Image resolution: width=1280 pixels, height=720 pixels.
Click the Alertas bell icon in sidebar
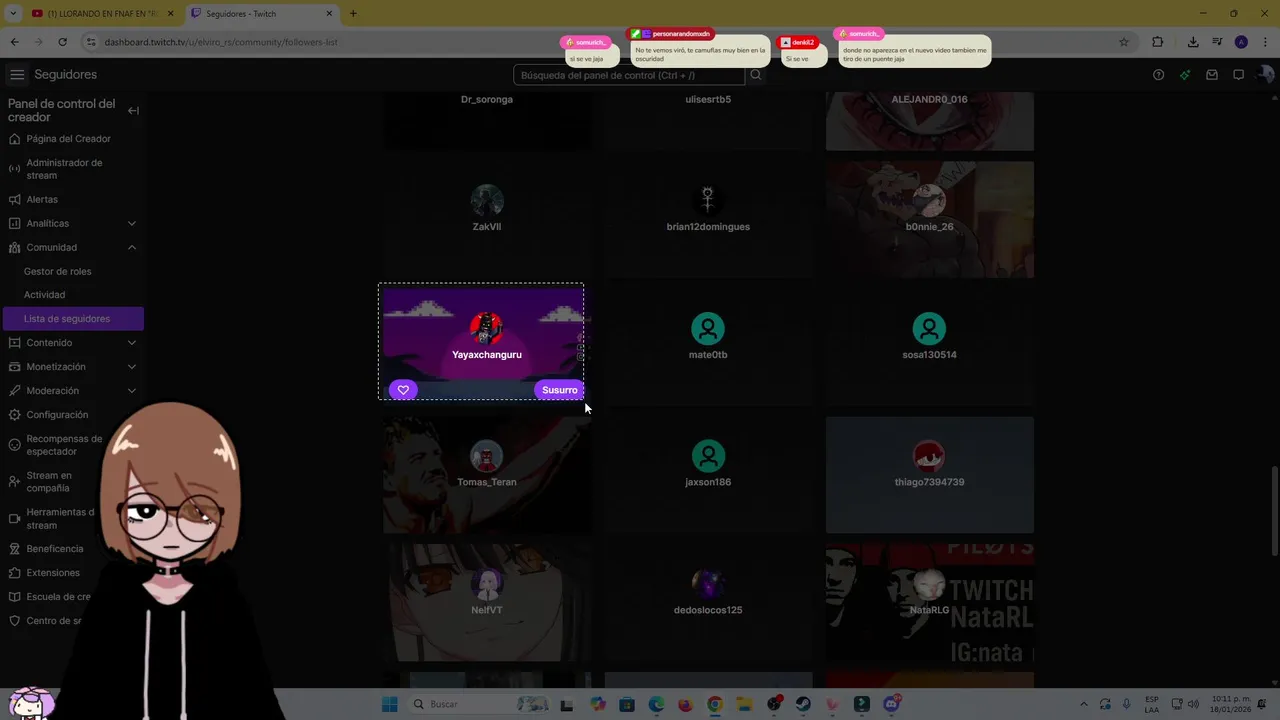click(14, 199)
